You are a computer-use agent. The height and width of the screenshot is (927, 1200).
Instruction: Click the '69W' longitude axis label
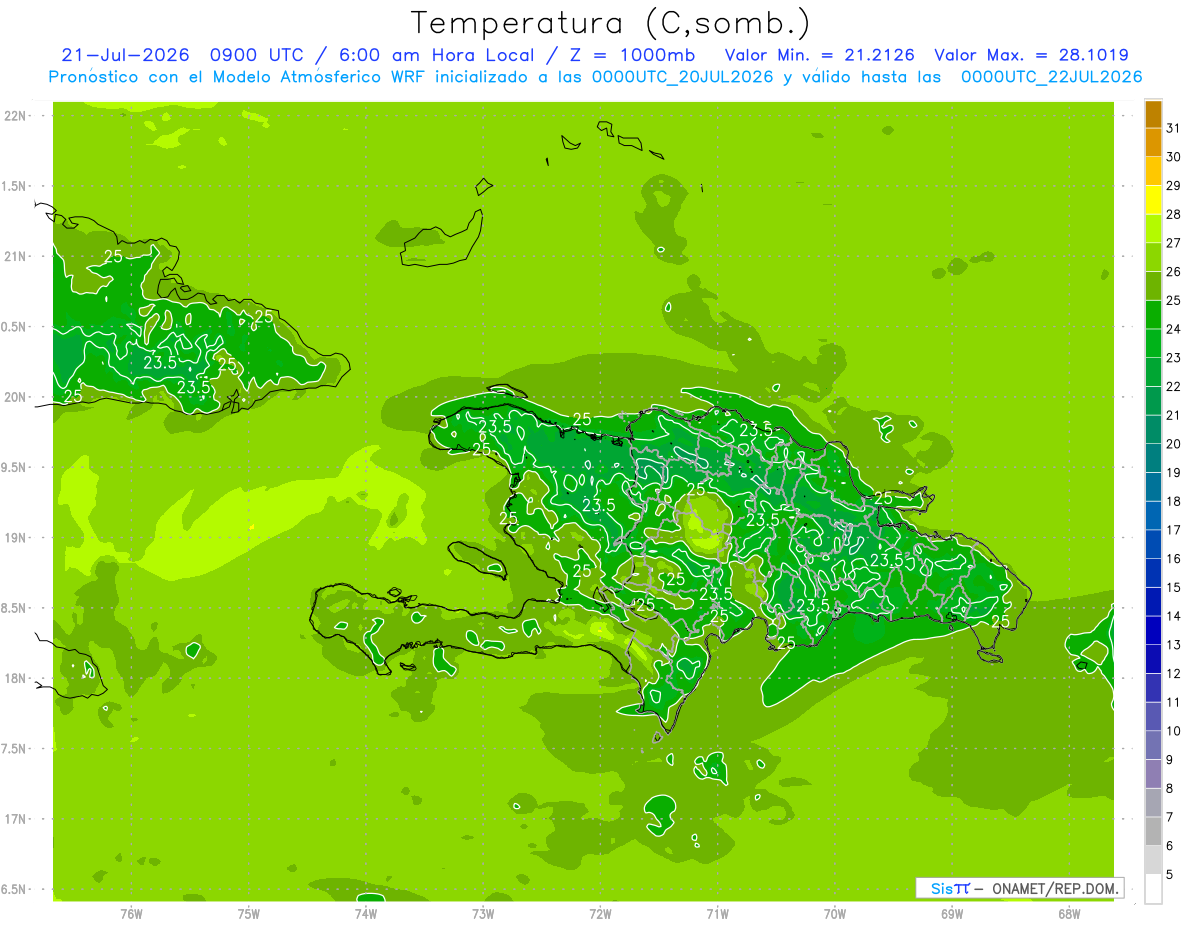tap(951, 913)
